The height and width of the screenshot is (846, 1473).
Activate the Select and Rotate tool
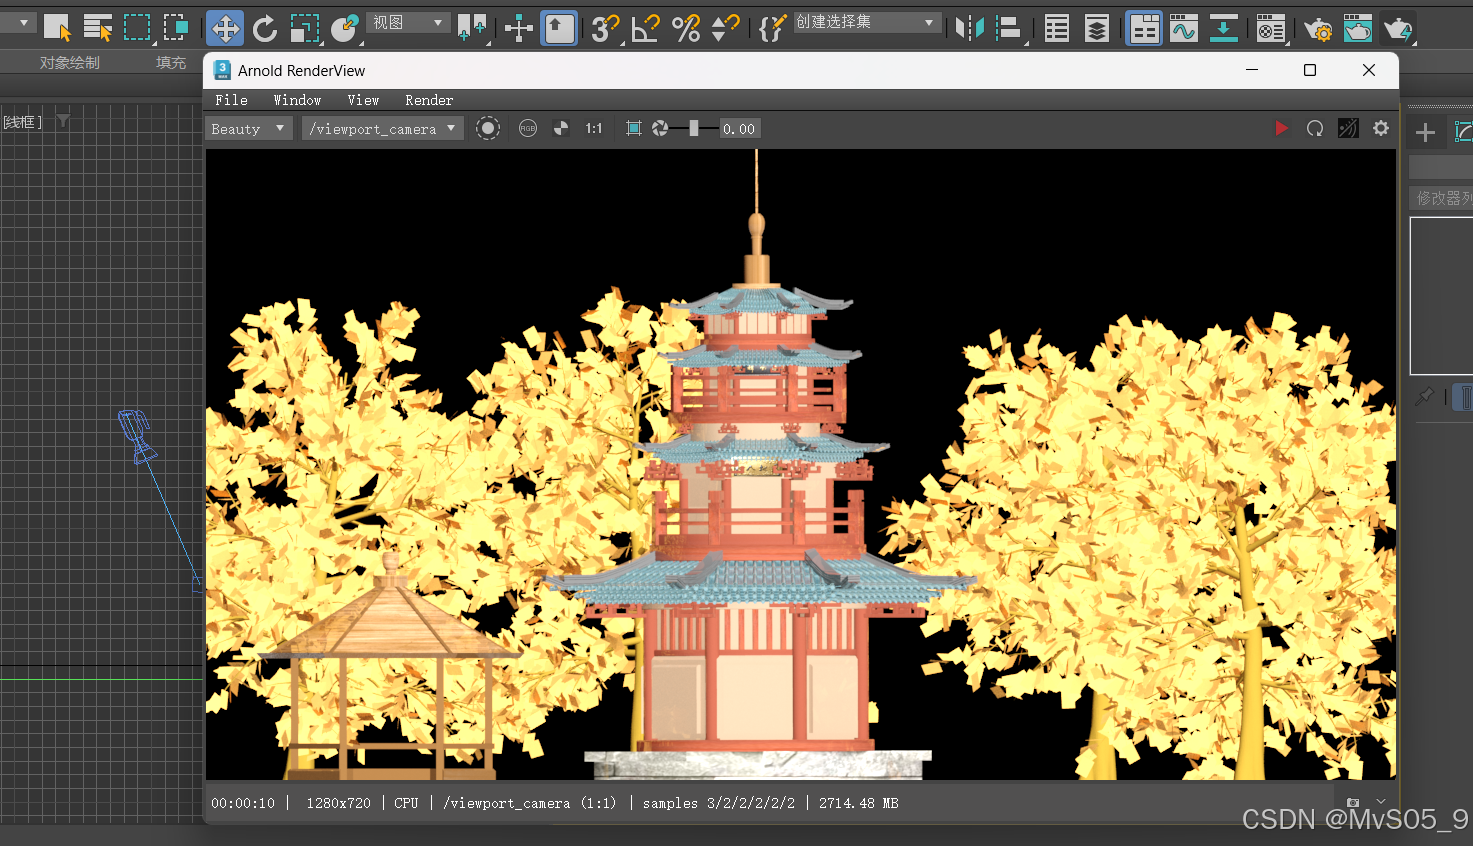coord(265,28)
